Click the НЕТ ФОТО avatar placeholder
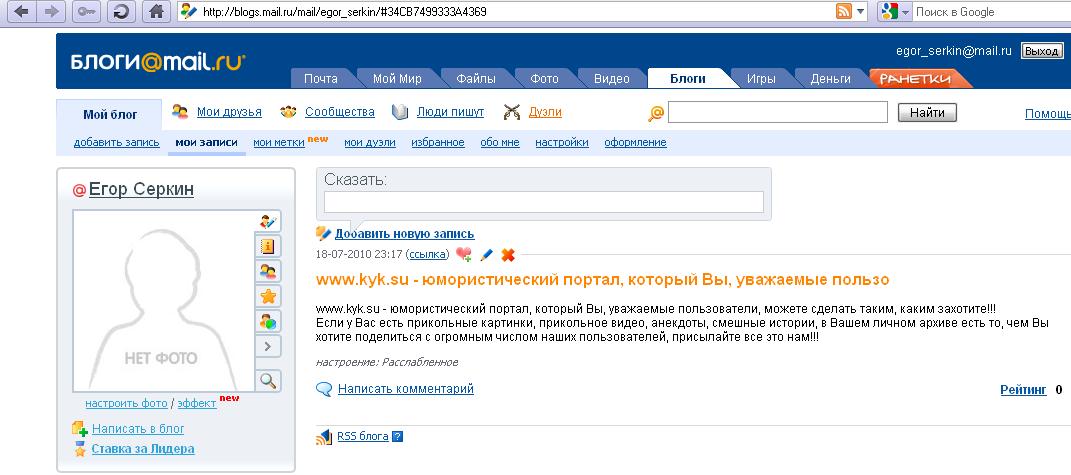This screenshot has width=1071, height=475. point(163,301)
